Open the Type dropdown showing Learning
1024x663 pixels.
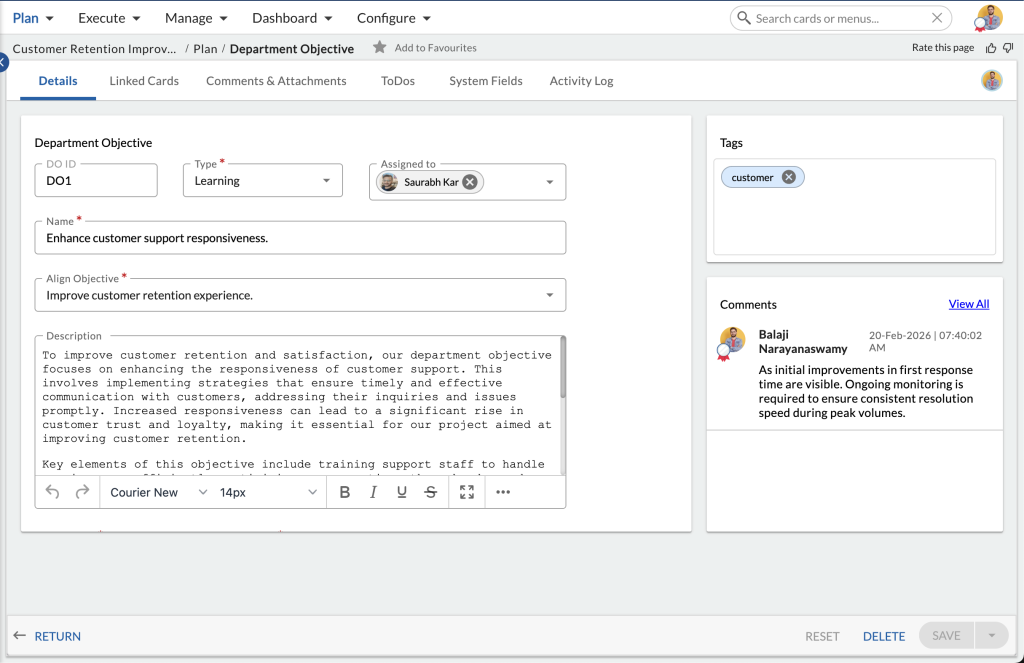point(263,181)
